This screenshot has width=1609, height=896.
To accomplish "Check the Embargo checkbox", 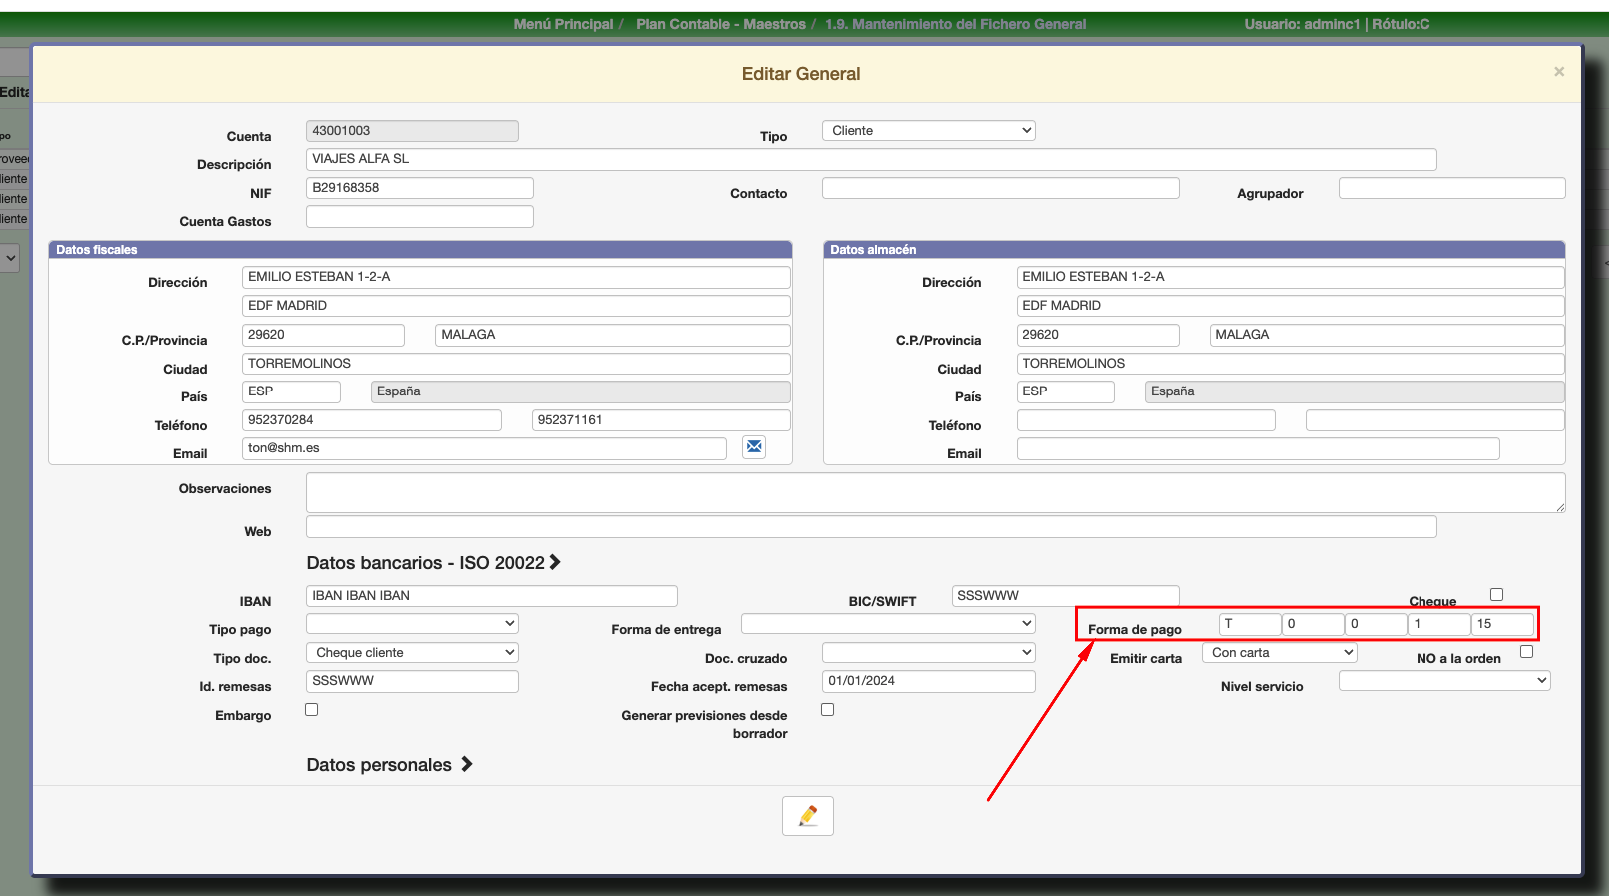I will (312, 710).
